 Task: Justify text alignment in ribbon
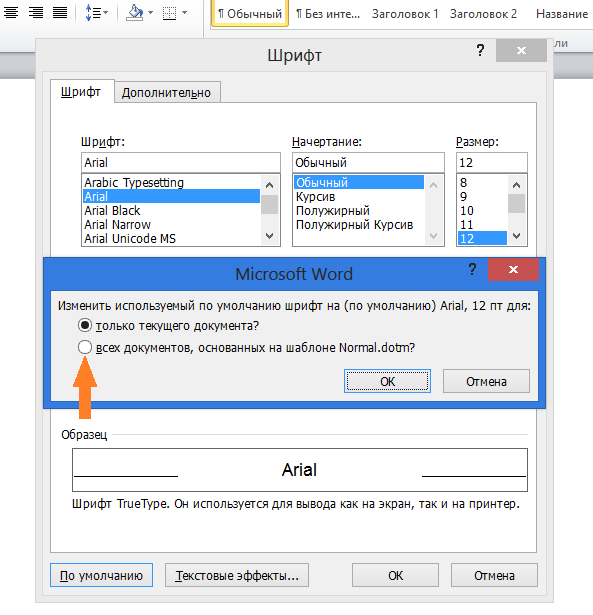pyautogui.click(x=60, y=13)
